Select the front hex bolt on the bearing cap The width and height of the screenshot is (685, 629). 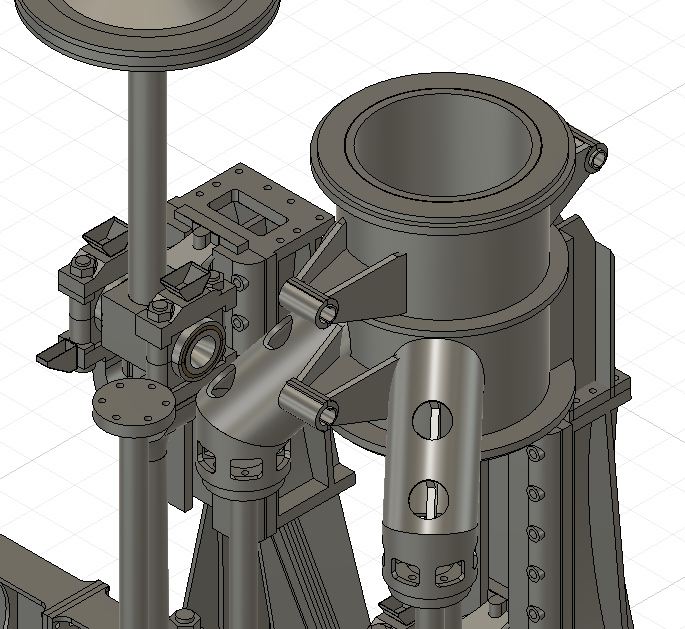click(159, 308)
